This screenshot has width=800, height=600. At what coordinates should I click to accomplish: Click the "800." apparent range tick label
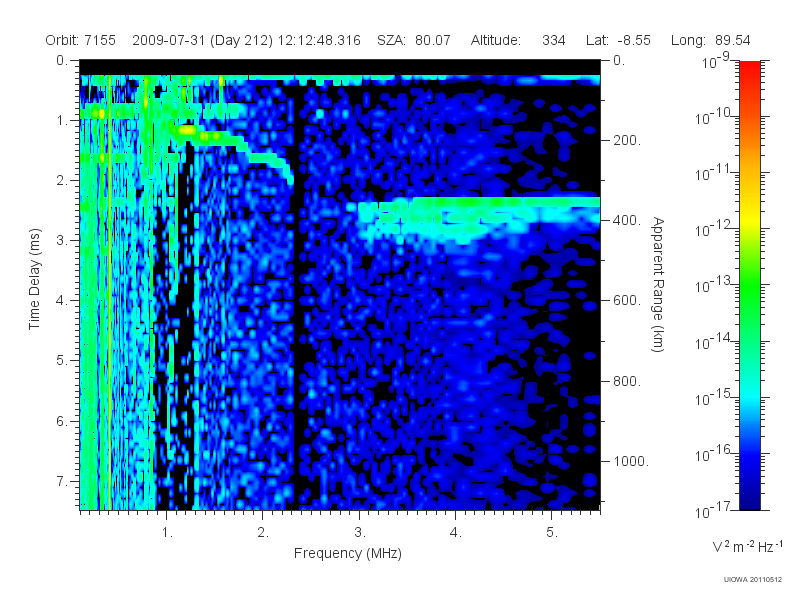pos(627,381)
